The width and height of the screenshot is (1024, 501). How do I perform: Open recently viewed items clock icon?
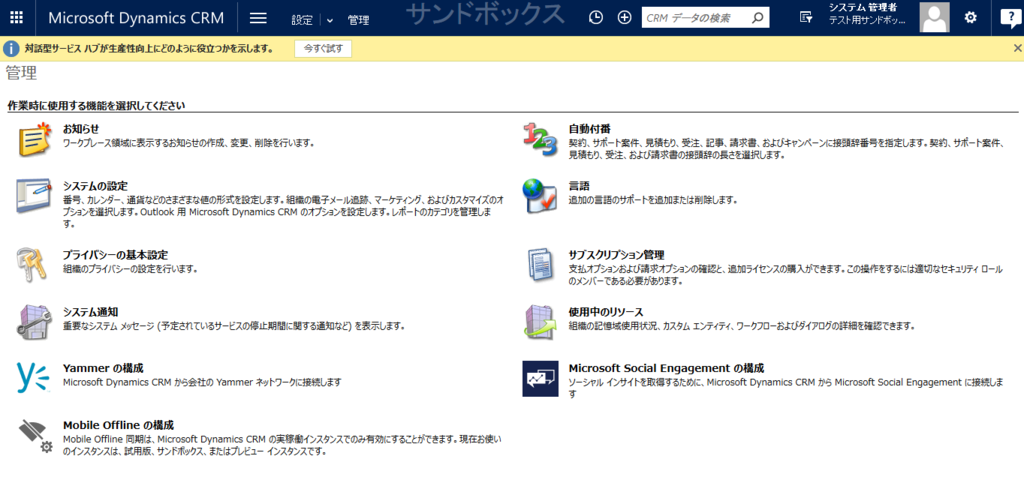pyautogui.click(x=596, y=18)
